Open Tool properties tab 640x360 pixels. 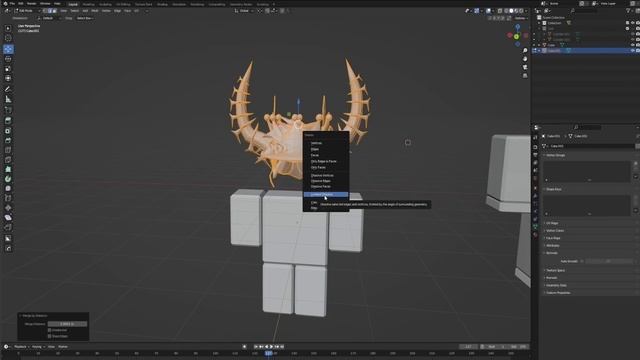[x=536, y=138]
